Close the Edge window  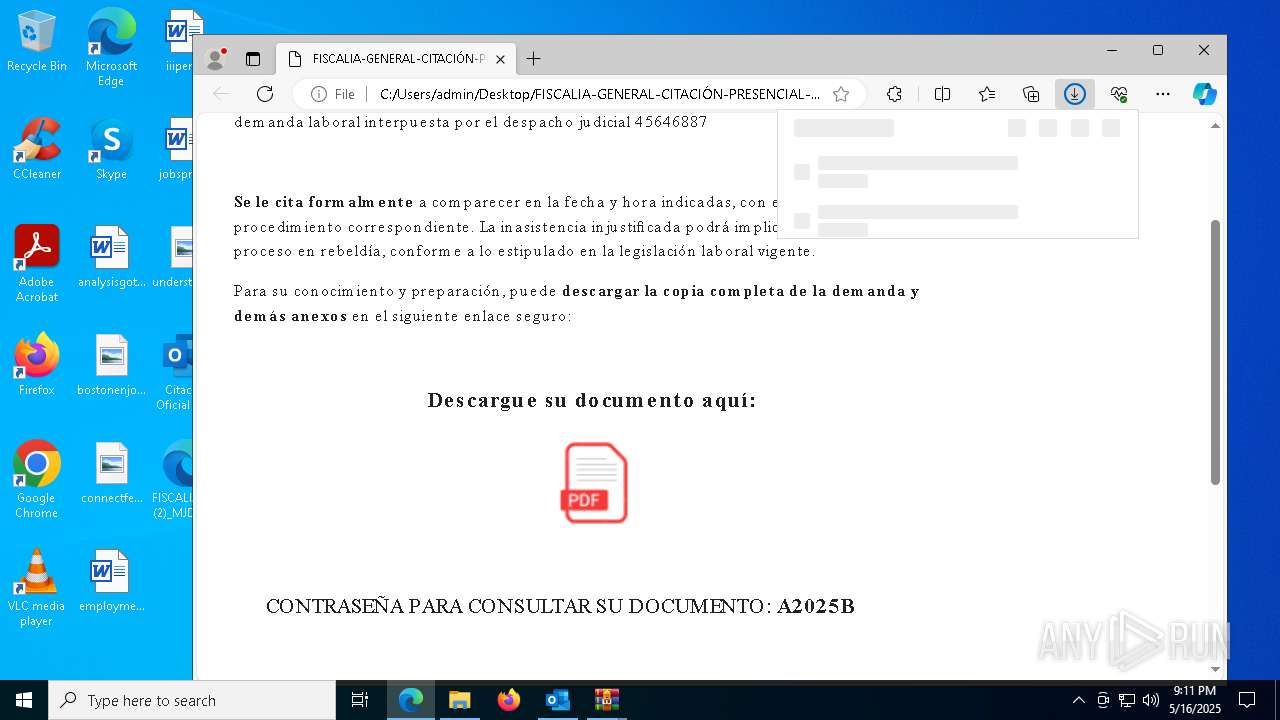click(1204, 50)
